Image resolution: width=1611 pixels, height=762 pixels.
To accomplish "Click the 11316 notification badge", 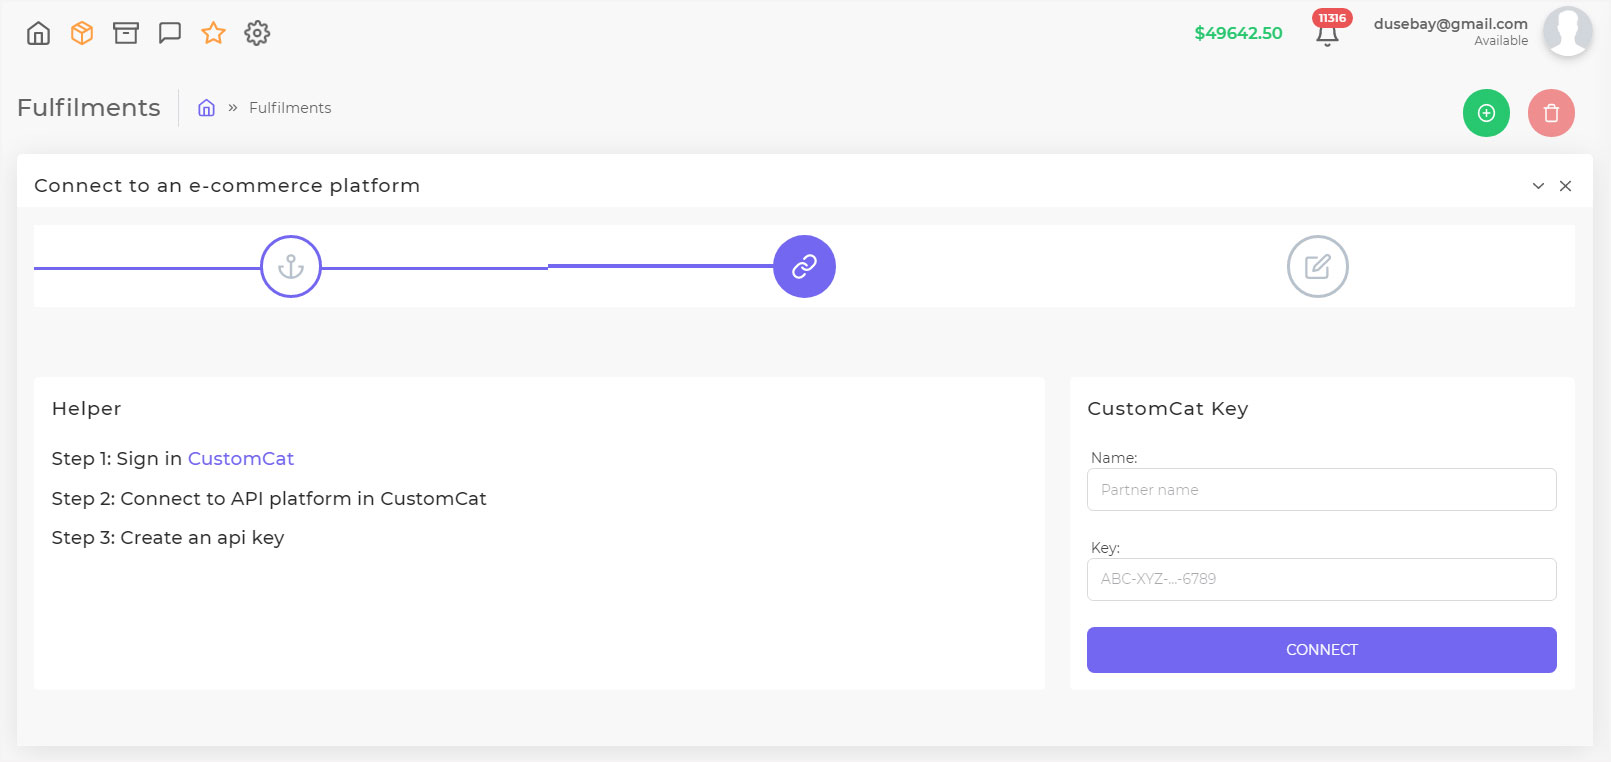I will [x=1332, y=18].
